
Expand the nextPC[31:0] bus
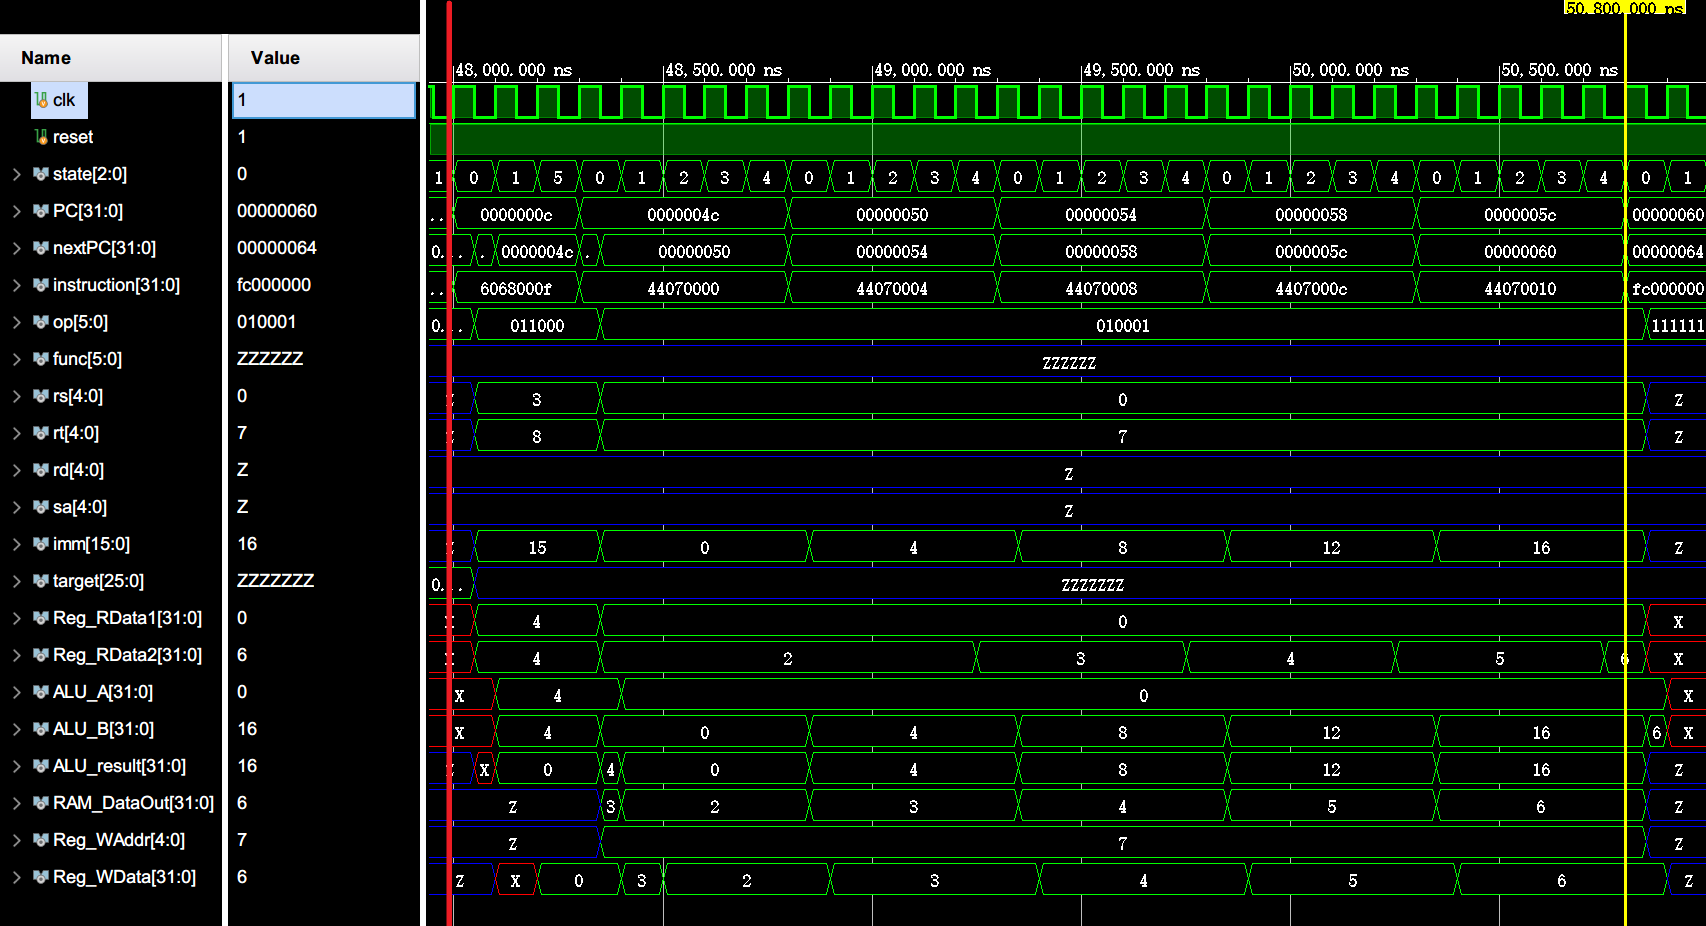click(16, 248)
